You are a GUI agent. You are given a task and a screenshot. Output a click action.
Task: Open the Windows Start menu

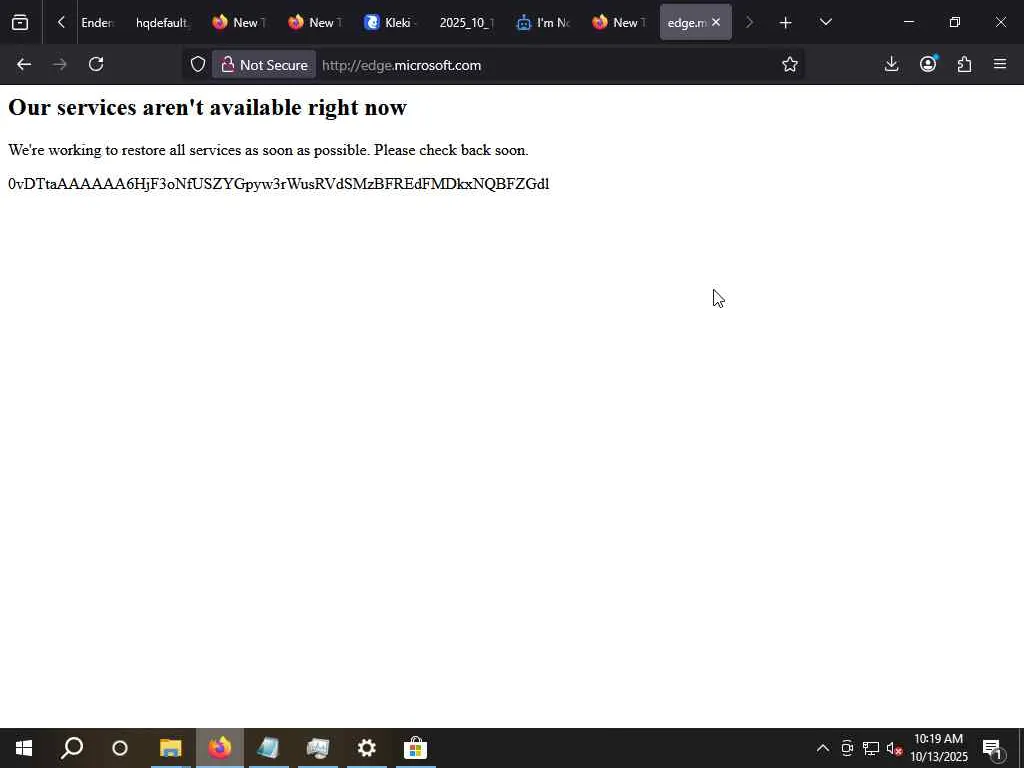tap(24, 748)
